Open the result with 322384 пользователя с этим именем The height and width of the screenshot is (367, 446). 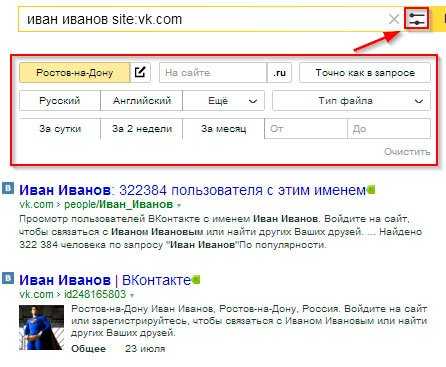pyautogui.click(x=192, y=190)
